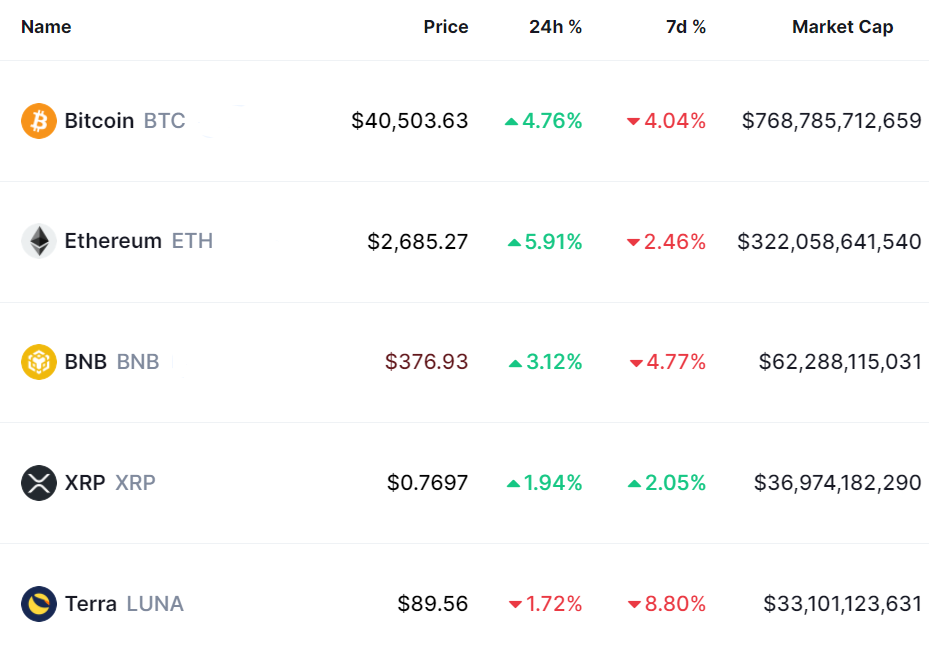Click the Terra LUNA logo icon

click(x=39, y=604)
